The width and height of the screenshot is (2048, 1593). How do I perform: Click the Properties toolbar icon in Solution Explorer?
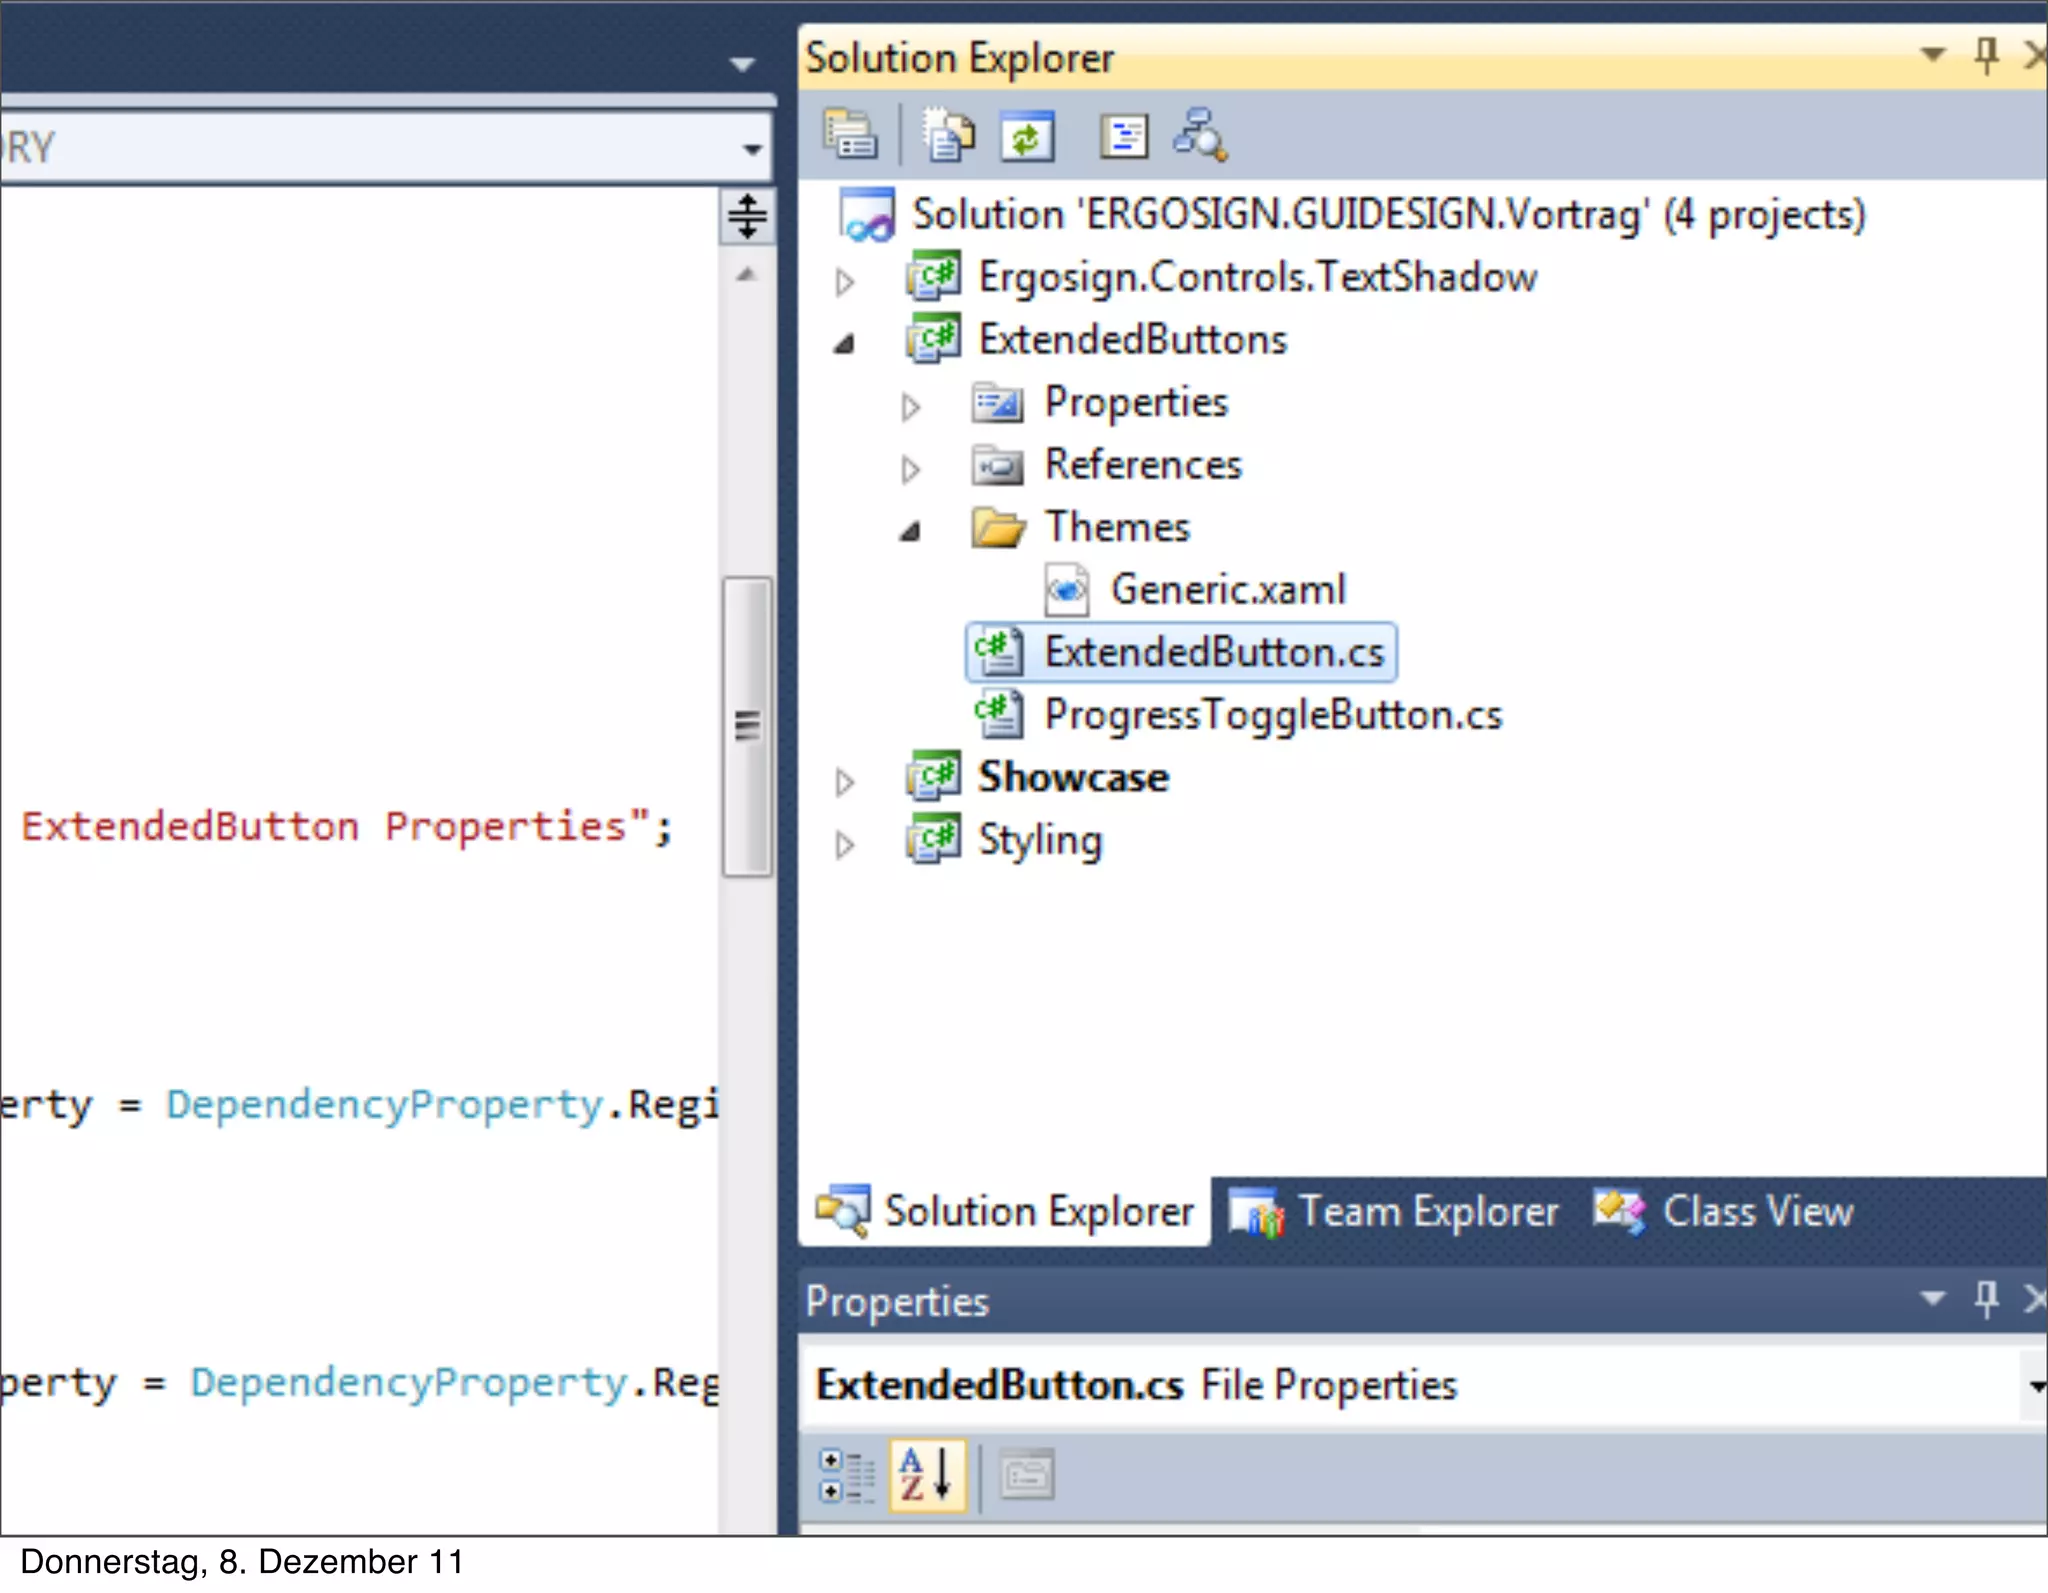(850, 135)
